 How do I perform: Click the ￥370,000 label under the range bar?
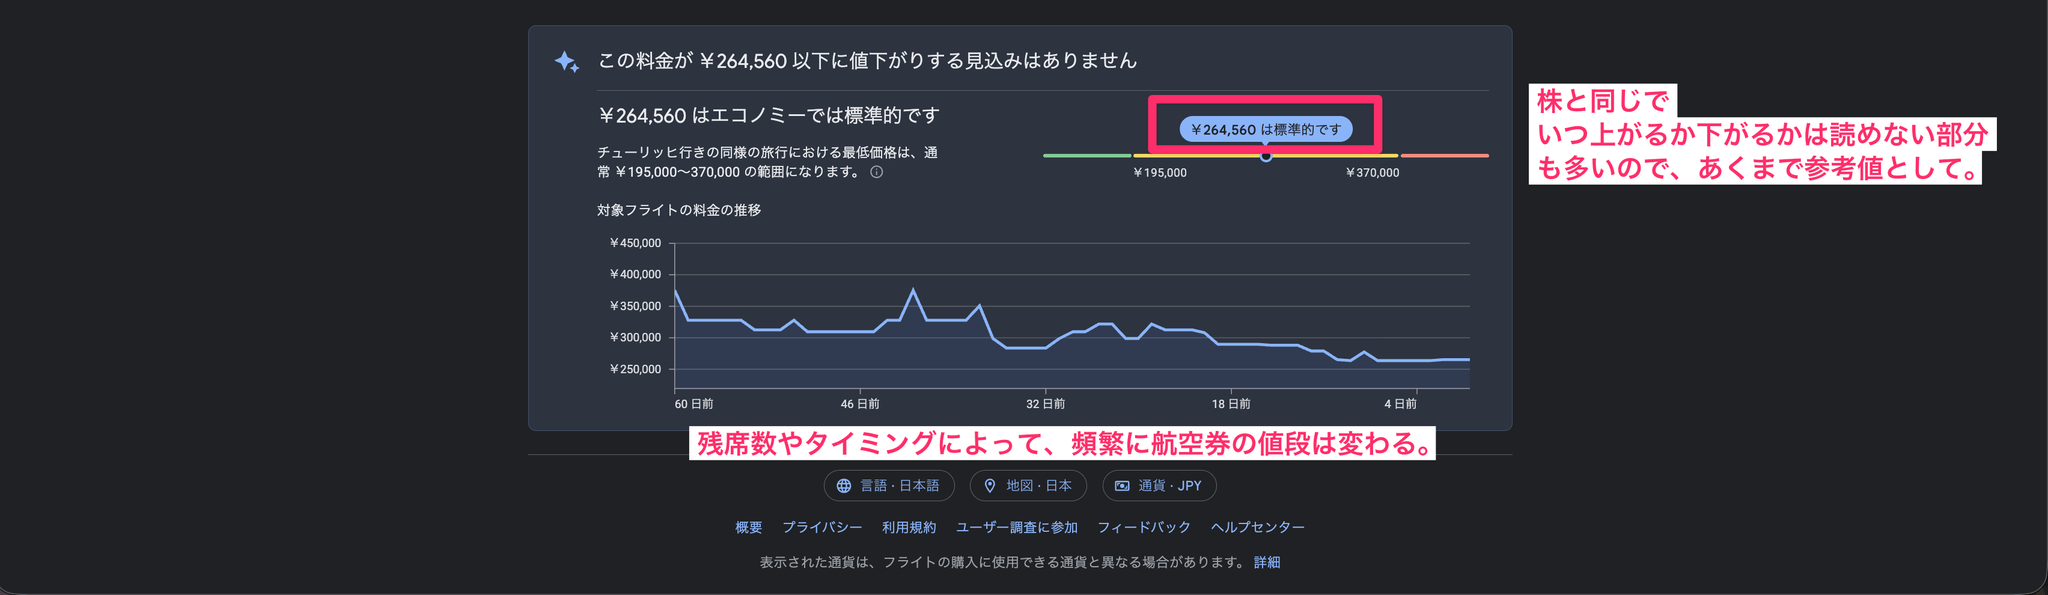click(1372, 173)
